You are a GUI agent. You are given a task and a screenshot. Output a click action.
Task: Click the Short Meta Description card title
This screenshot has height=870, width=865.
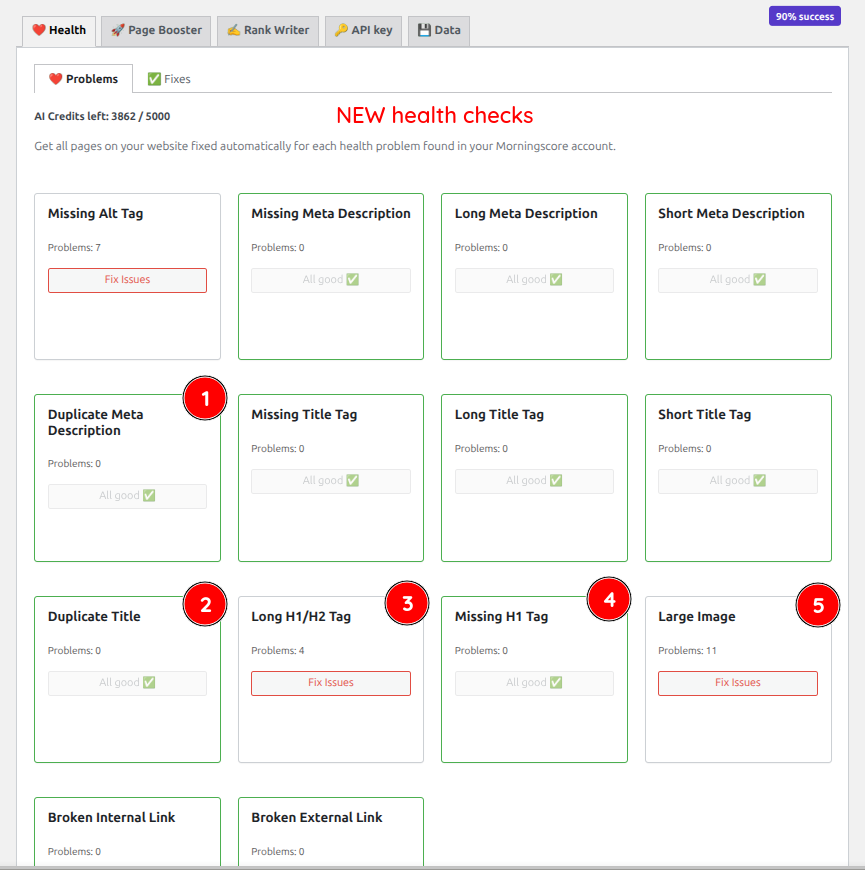pos(731,214)
